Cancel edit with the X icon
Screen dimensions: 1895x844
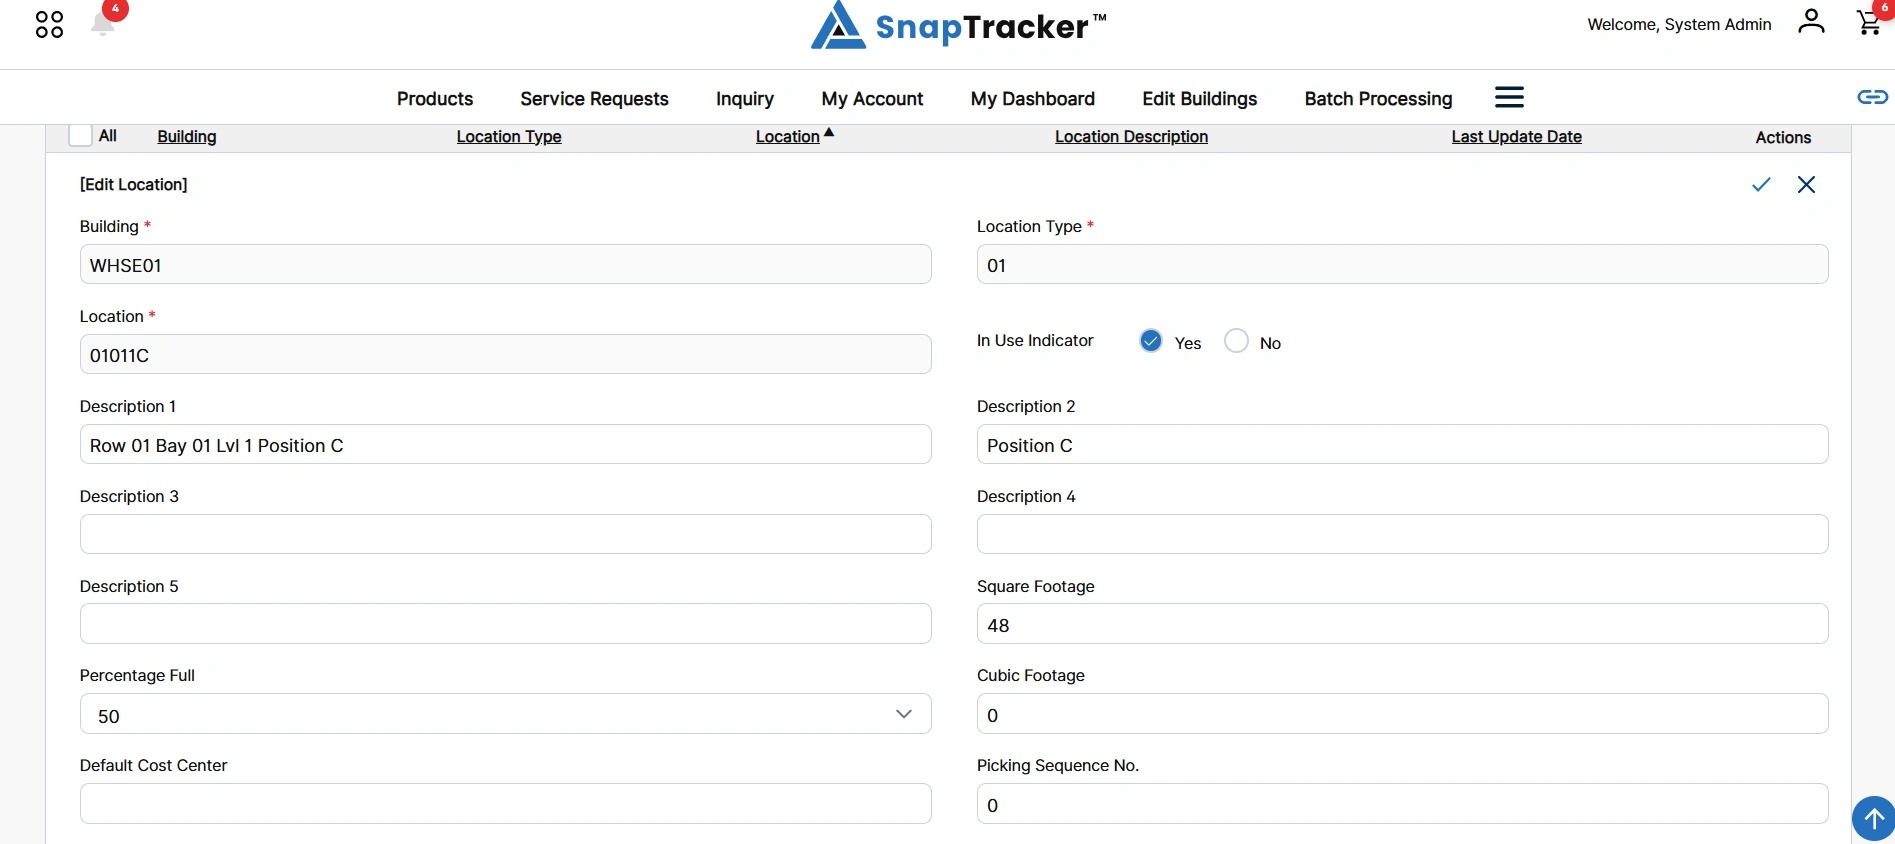tap(1806, 184)
